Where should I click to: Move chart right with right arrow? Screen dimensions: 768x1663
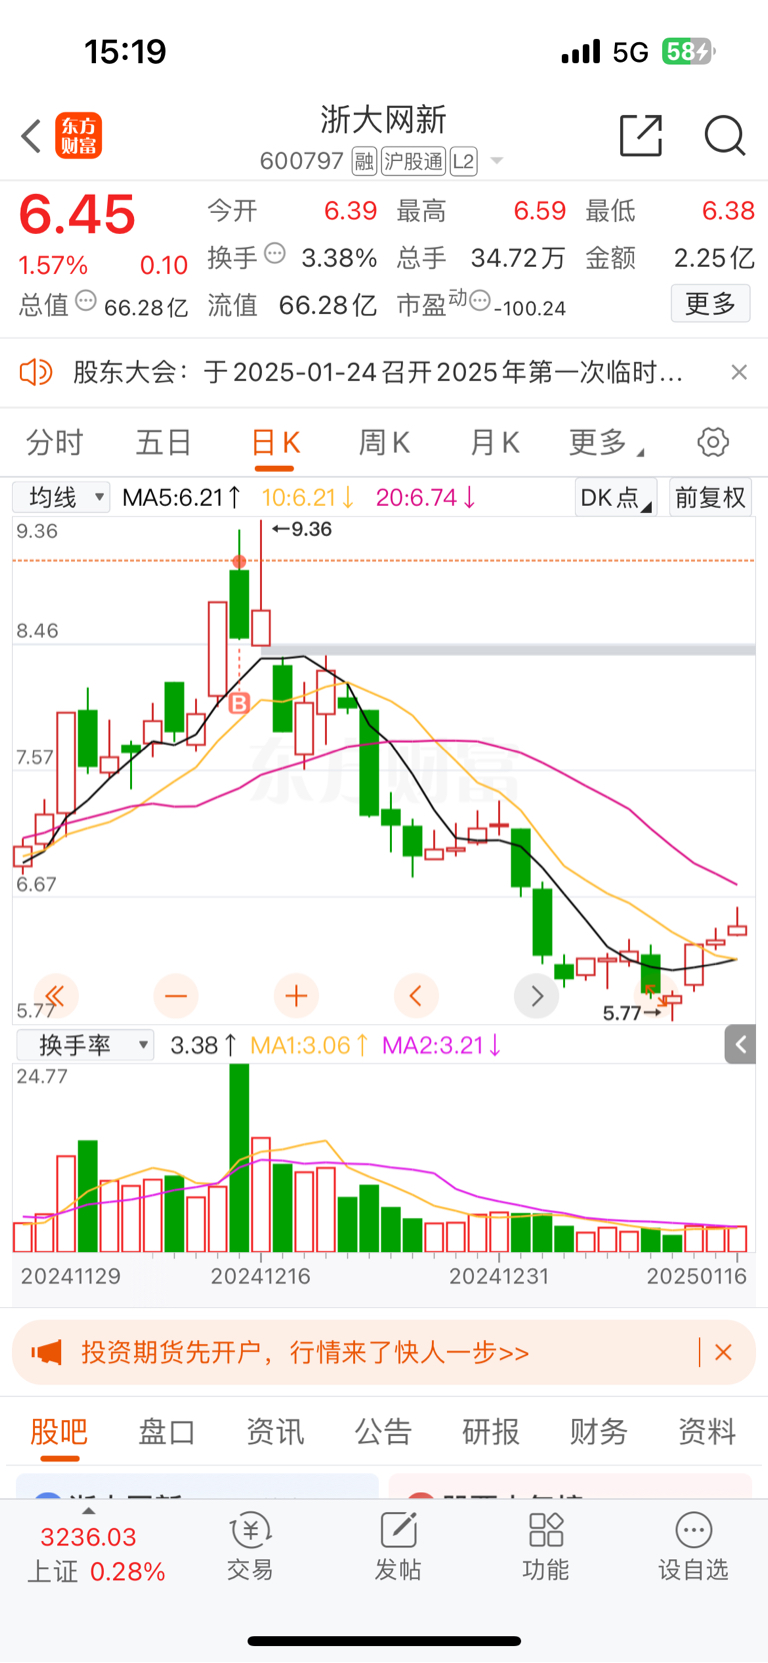pos(537,996)
